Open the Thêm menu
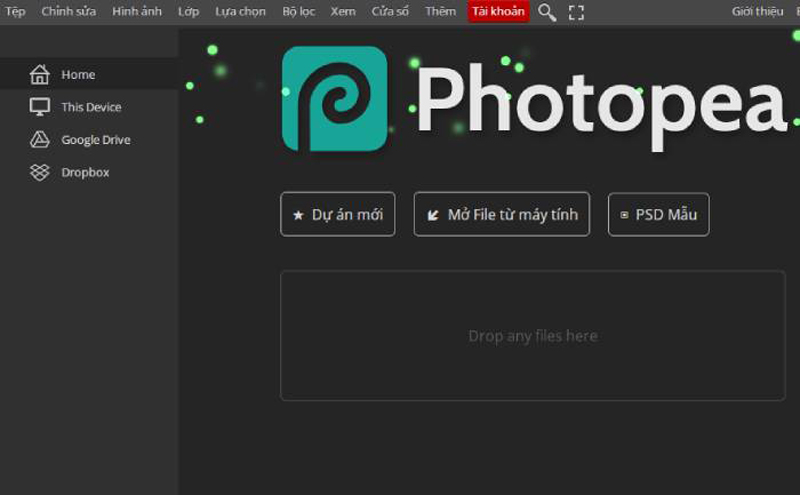This screenshot has width=800, height=495. [440, 11]
